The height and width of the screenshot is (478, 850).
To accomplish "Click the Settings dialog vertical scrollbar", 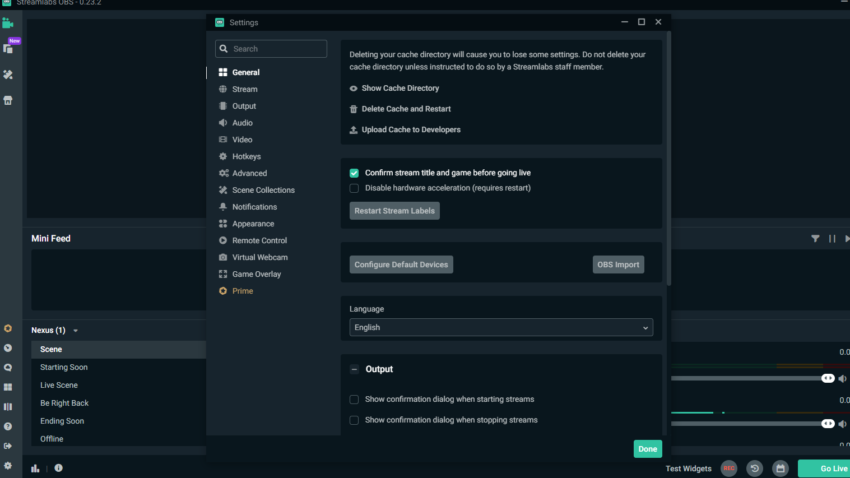I will point(669,158).
